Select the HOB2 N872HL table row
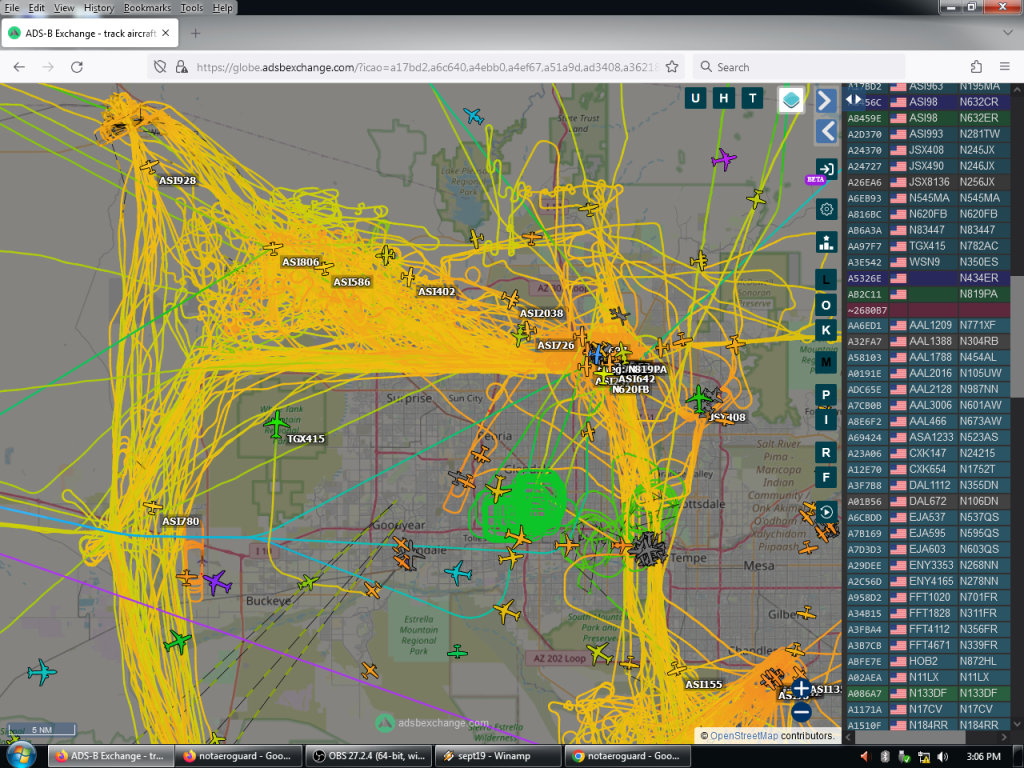This screenshot has height=768, width=1024. pyautogui.click(x=927, y=661)
